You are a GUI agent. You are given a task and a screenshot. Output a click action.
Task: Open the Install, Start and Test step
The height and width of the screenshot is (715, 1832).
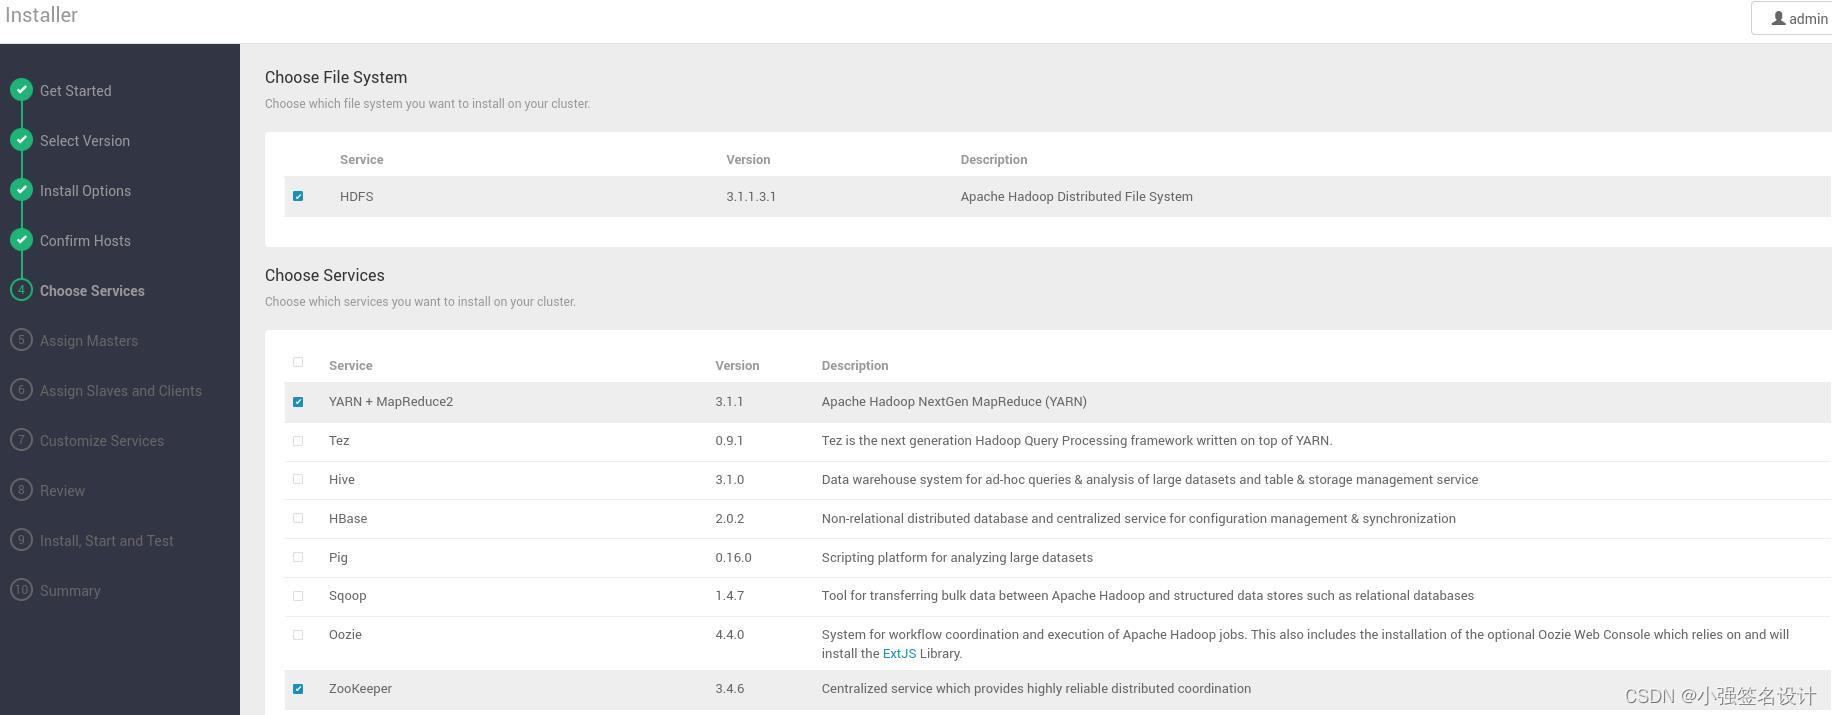(107, 541)
